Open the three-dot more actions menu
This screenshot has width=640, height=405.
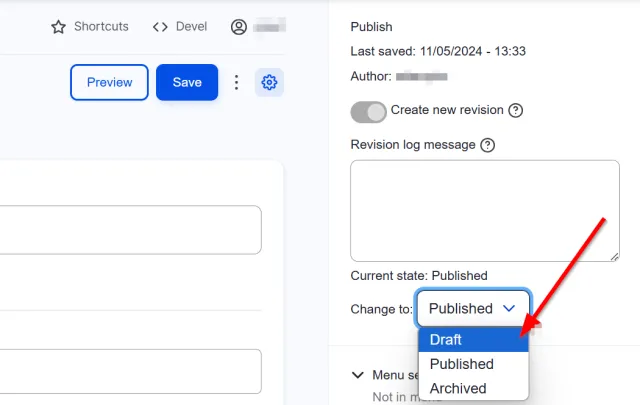(237, 83)
